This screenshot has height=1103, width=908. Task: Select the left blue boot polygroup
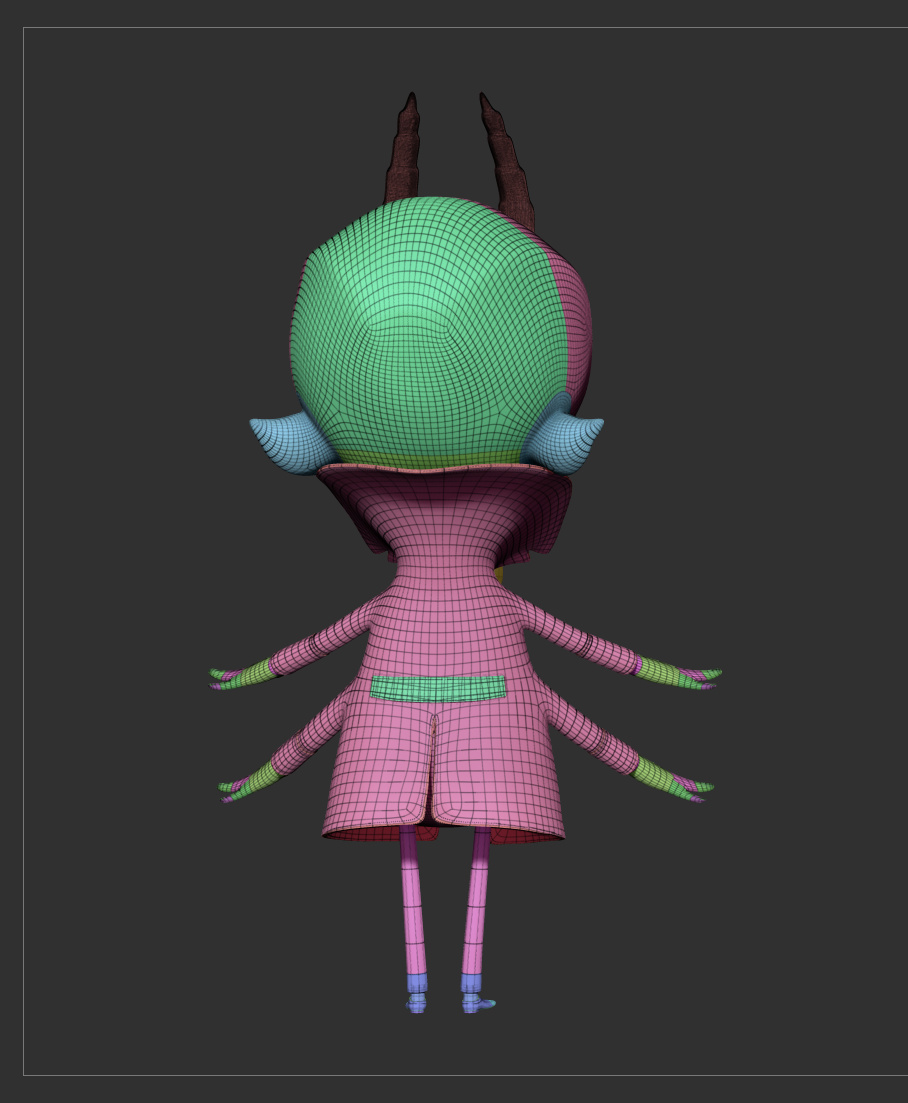tap(416, 993)
